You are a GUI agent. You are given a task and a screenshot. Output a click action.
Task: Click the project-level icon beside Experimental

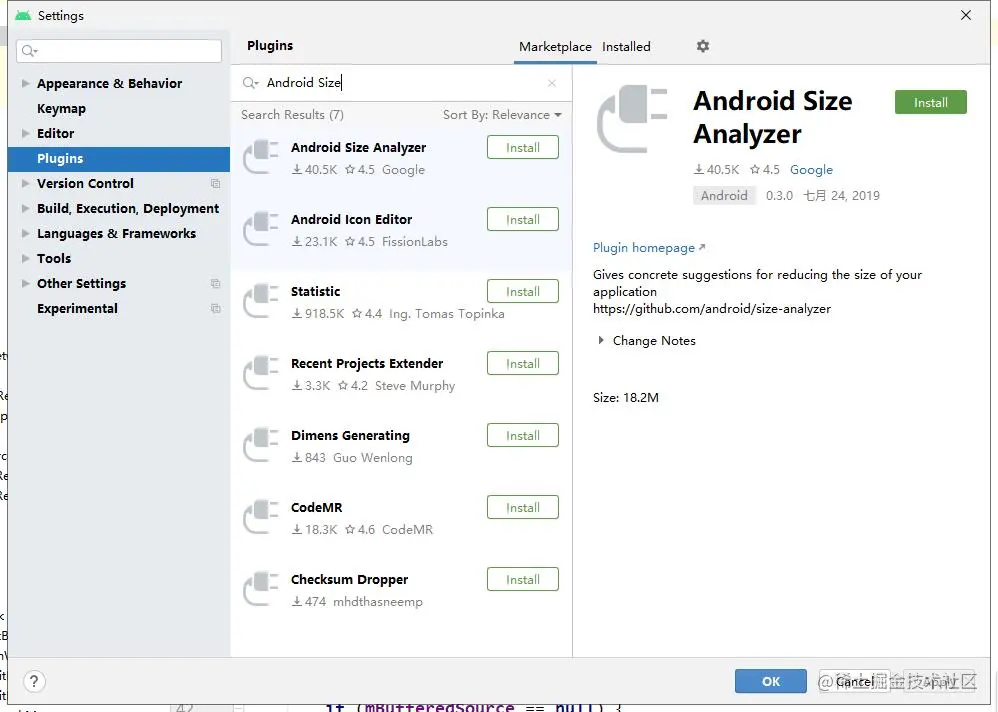point(216,308)
